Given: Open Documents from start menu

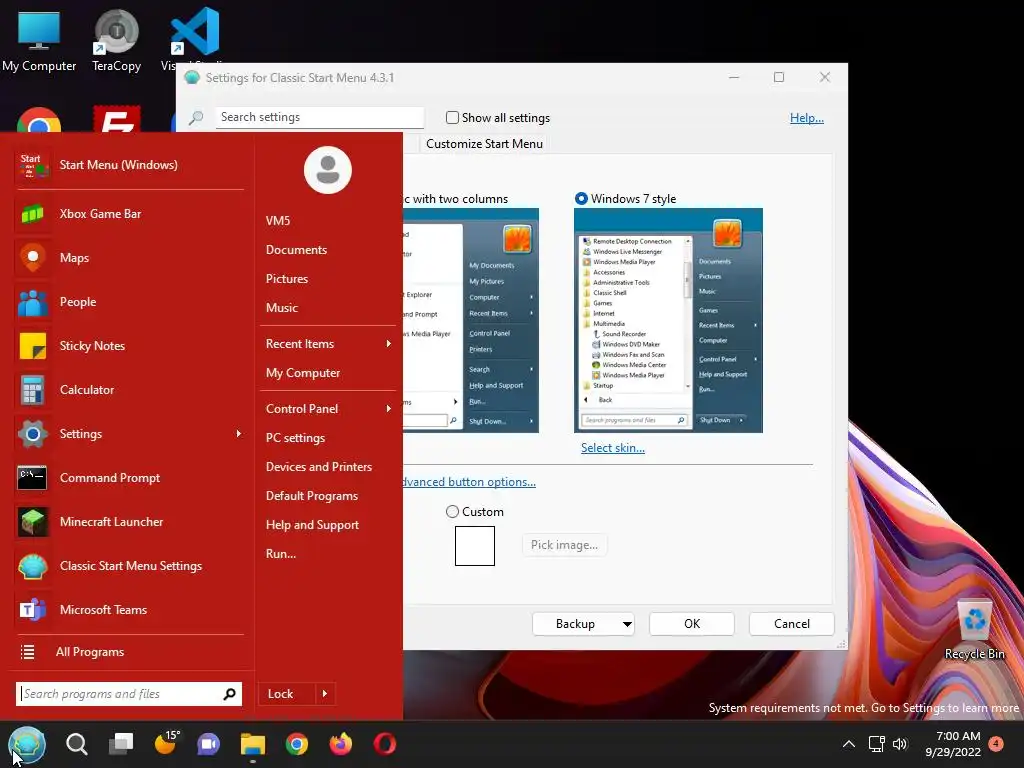Looking at the screenshot, I should pyautogui.click(x=296, y=249).
